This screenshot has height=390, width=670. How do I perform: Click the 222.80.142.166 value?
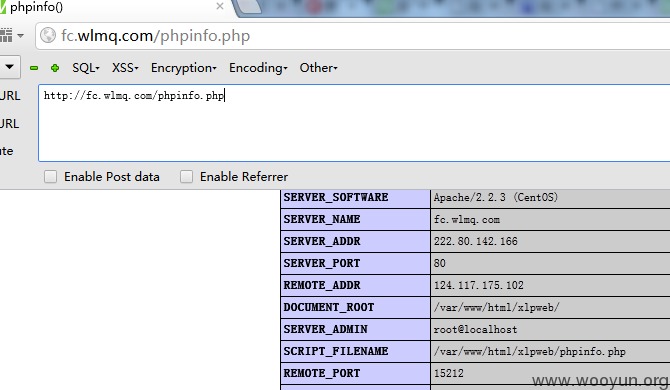[x=476, y=241]
